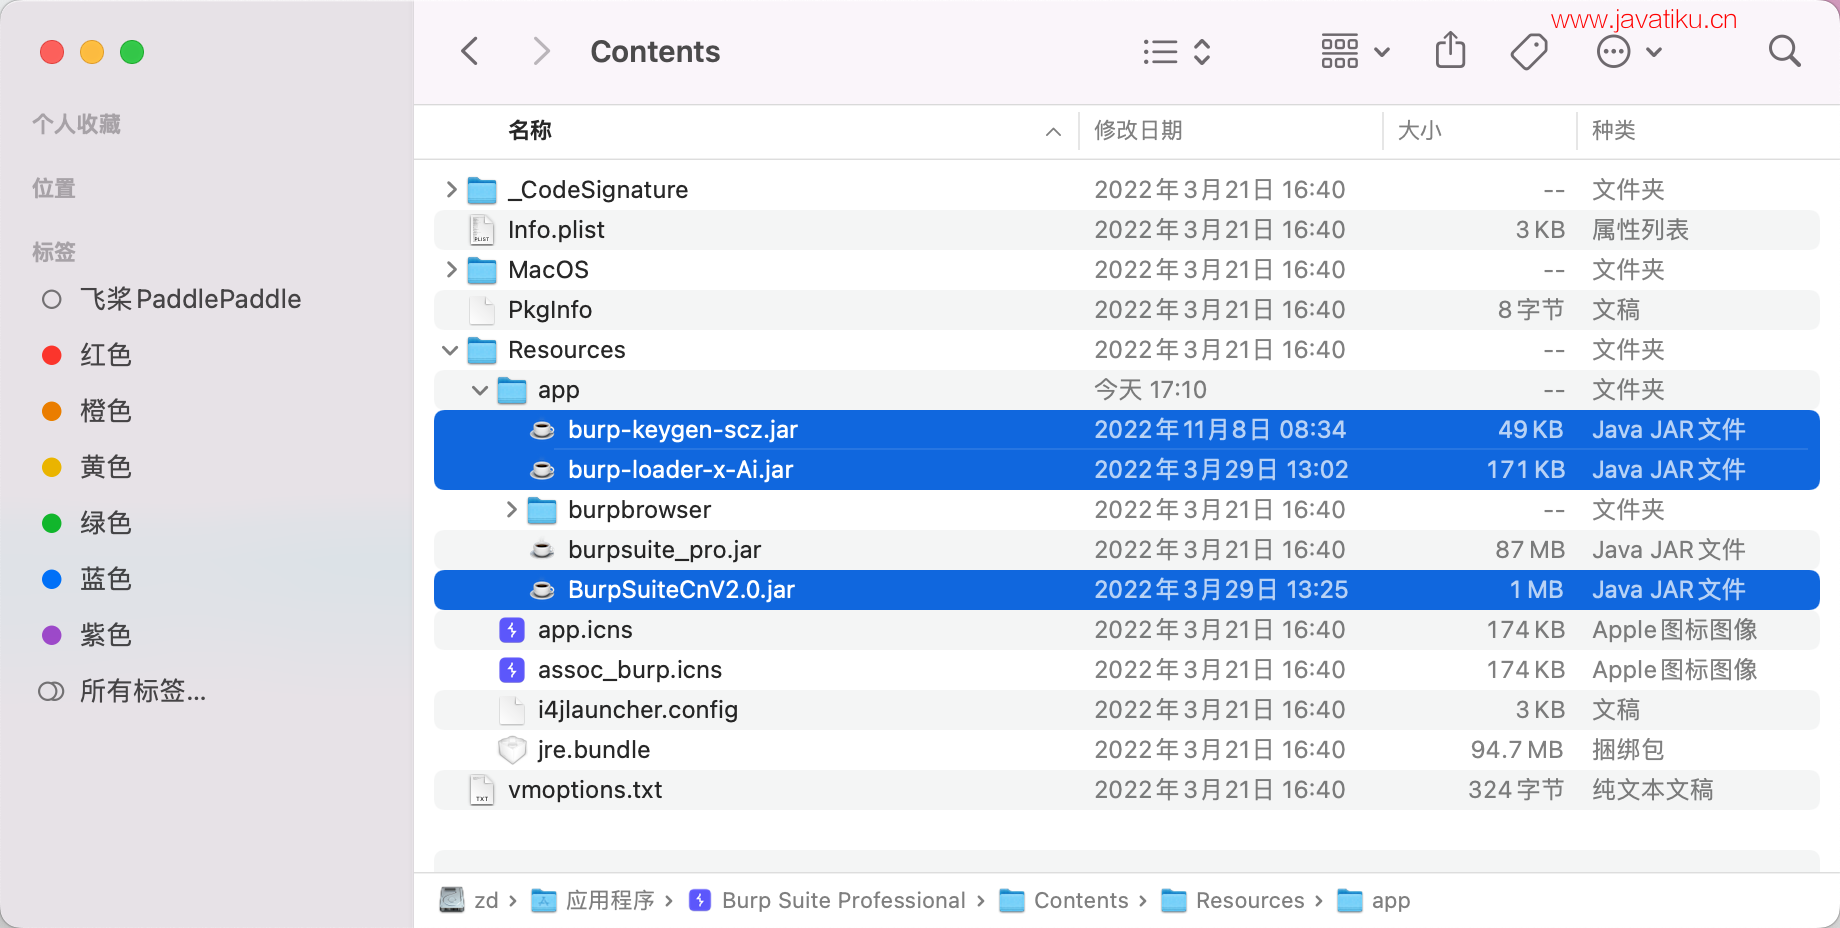Image resolution: width=1840 pixels, height=928 pixels.
Task: Go to 应用程序 in the path bar
Action: coord(593,900)
